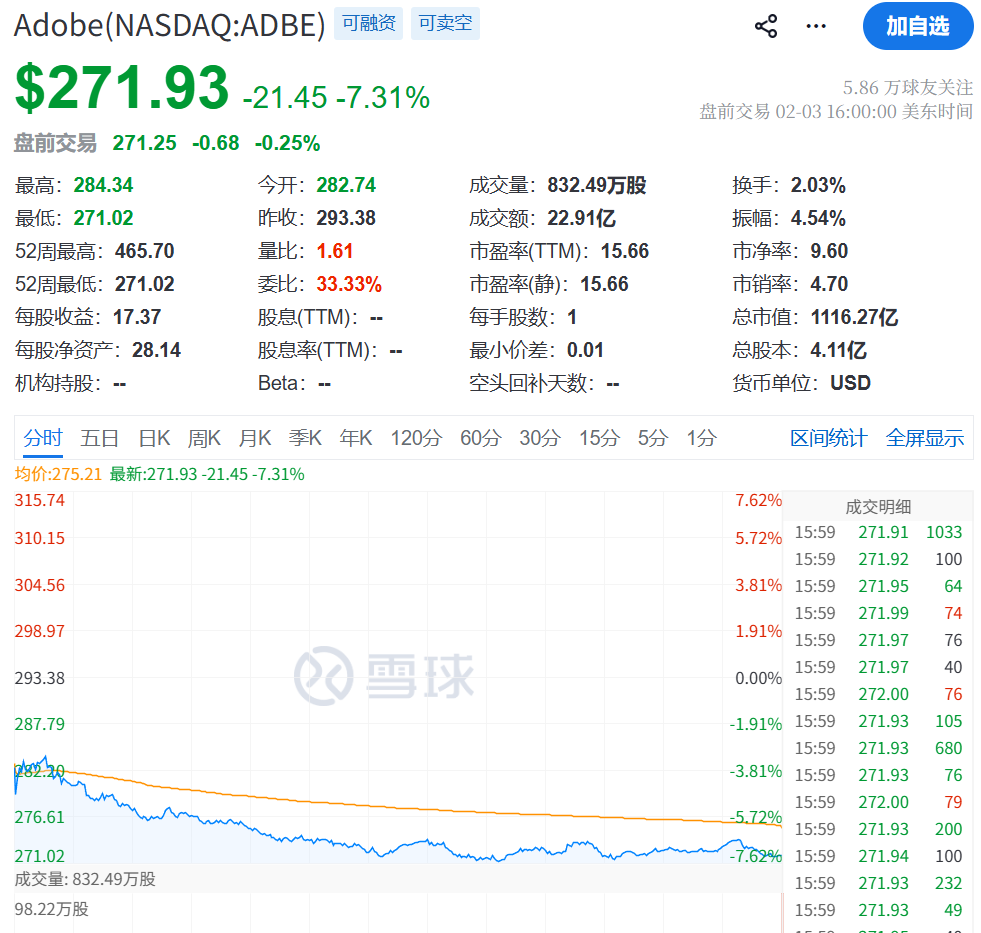Click the 市净率 value 9.60
The width and height of the screenshot is (981, 933).
point(829,251)
